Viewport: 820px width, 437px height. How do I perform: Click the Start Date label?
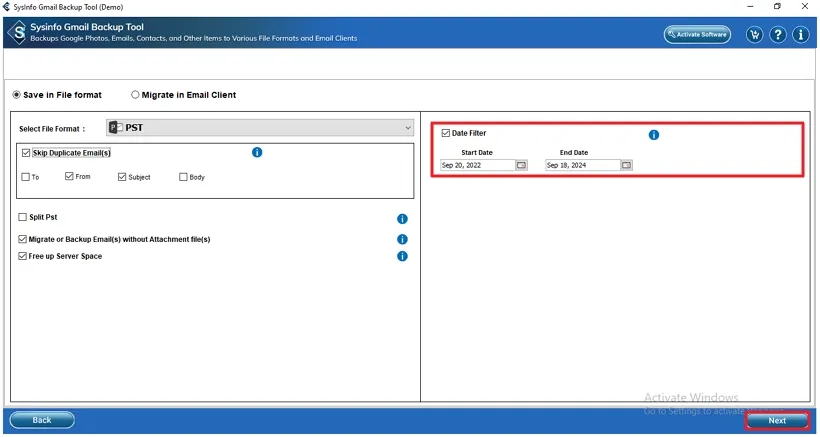click(x=477, y=153)
